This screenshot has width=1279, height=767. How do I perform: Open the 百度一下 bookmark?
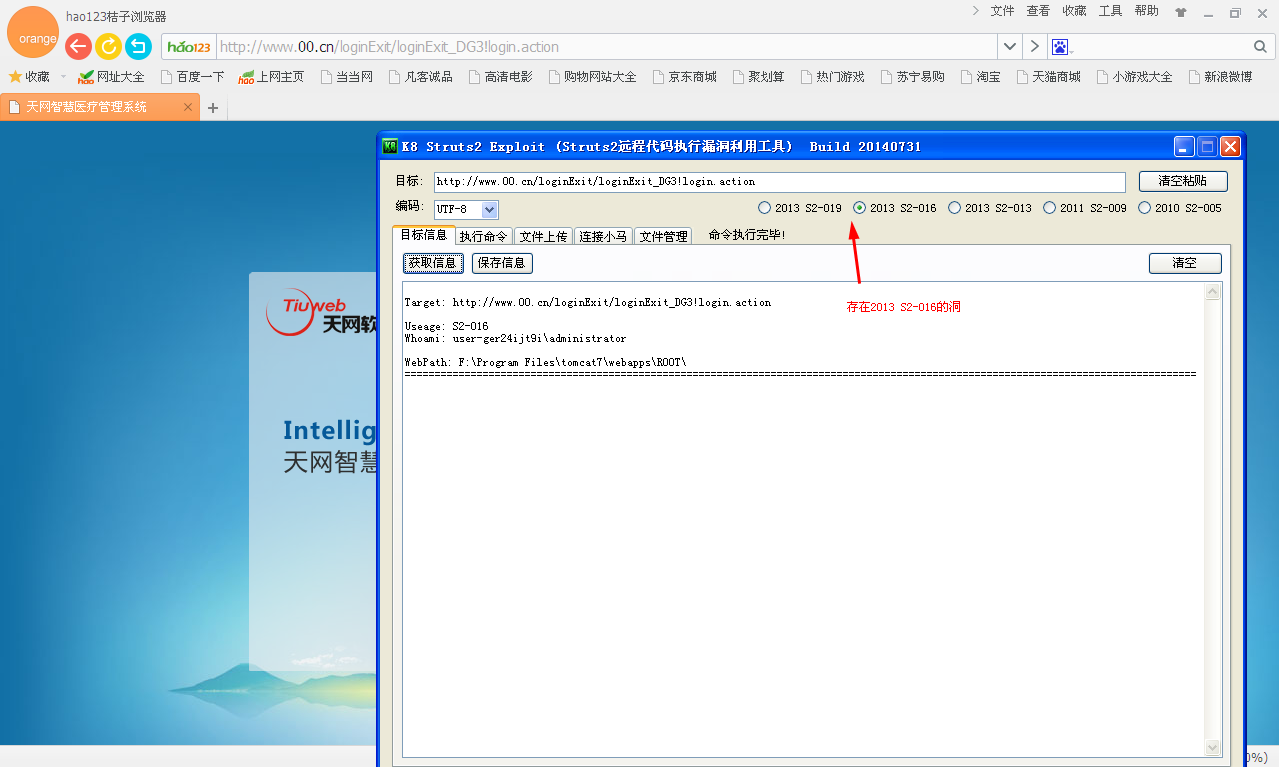click(192, 77)
